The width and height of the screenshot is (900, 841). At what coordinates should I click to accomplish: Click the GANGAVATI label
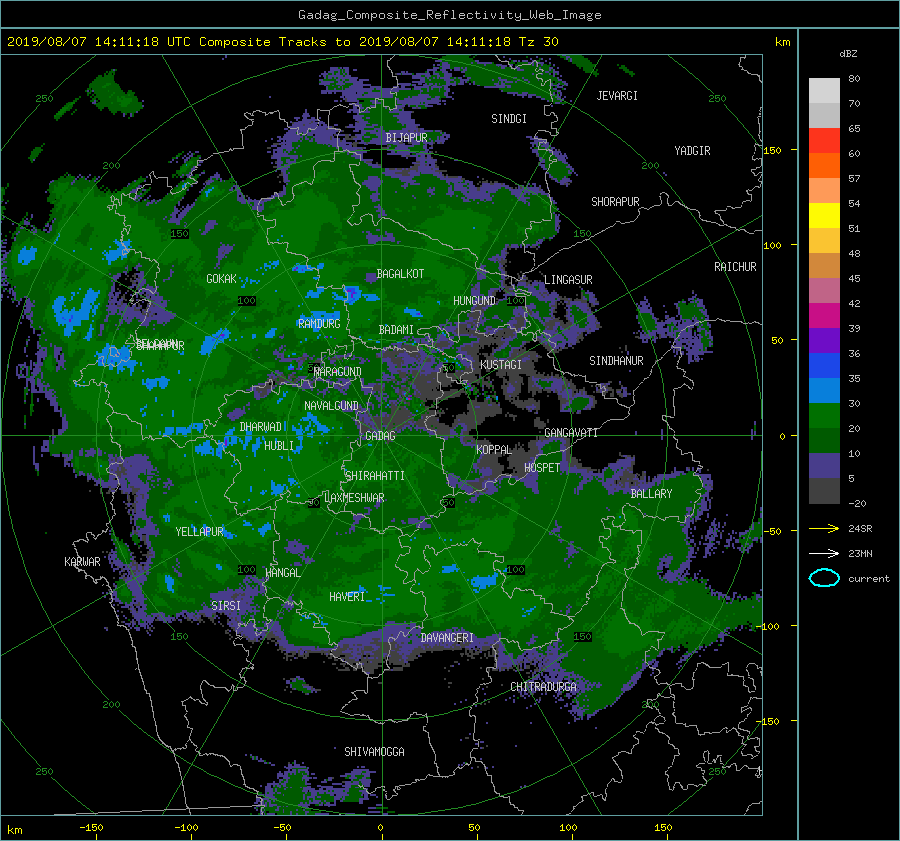point(571,433)
